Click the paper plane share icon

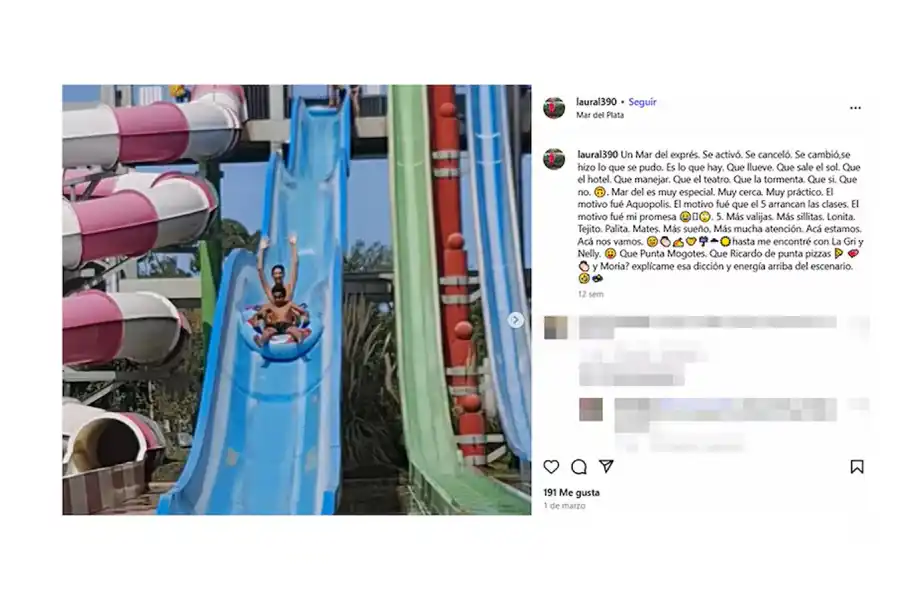click(606, 466)
